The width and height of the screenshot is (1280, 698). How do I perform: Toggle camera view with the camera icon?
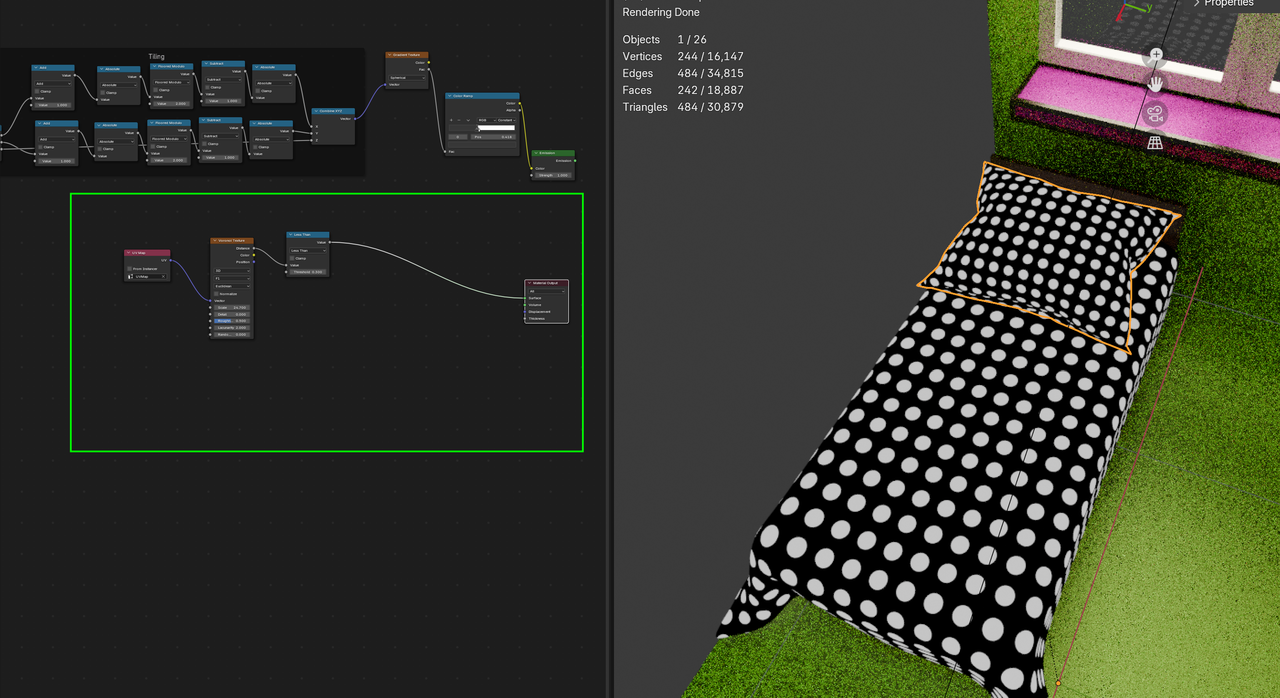[x=1156, y=113]
